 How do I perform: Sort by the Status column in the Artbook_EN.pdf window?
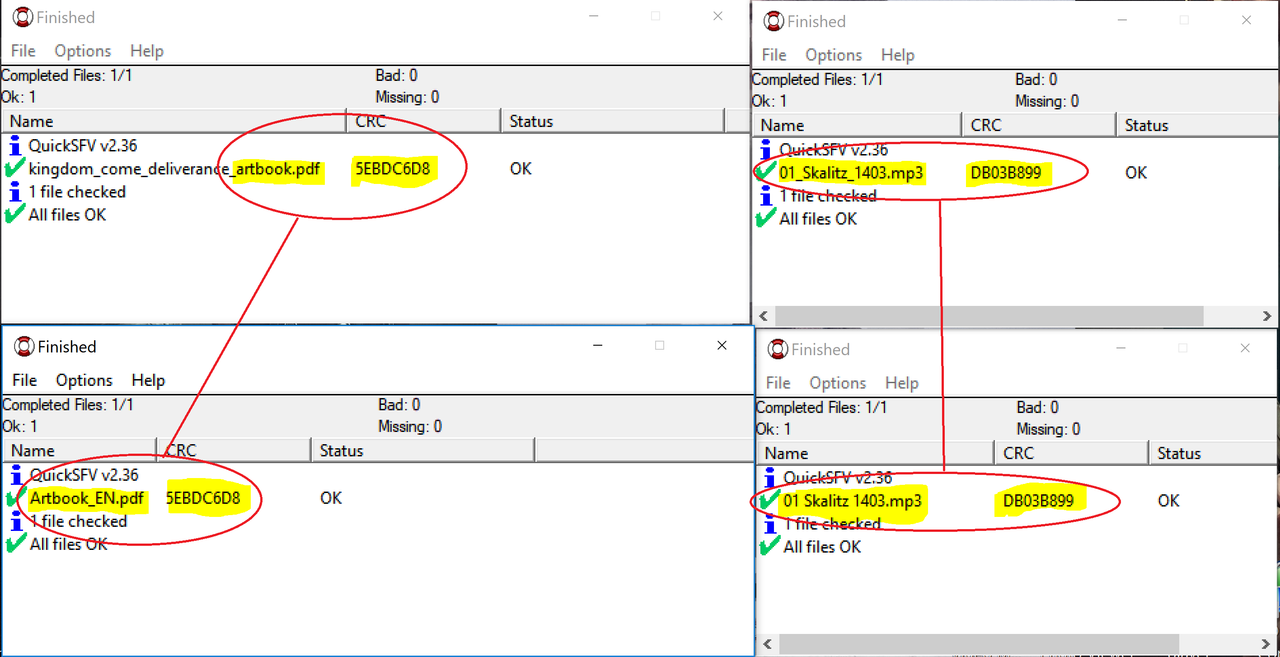pyautogui.click(x=423, y=450)
